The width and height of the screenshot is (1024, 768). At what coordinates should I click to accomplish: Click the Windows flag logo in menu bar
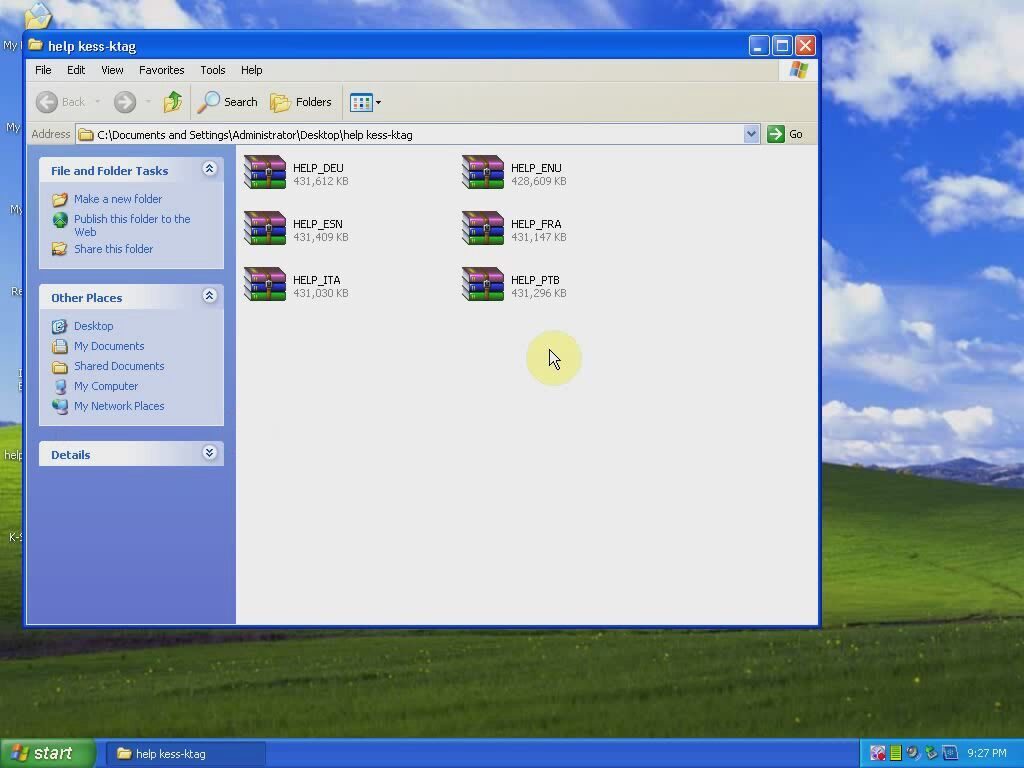[x=798, y=70]
